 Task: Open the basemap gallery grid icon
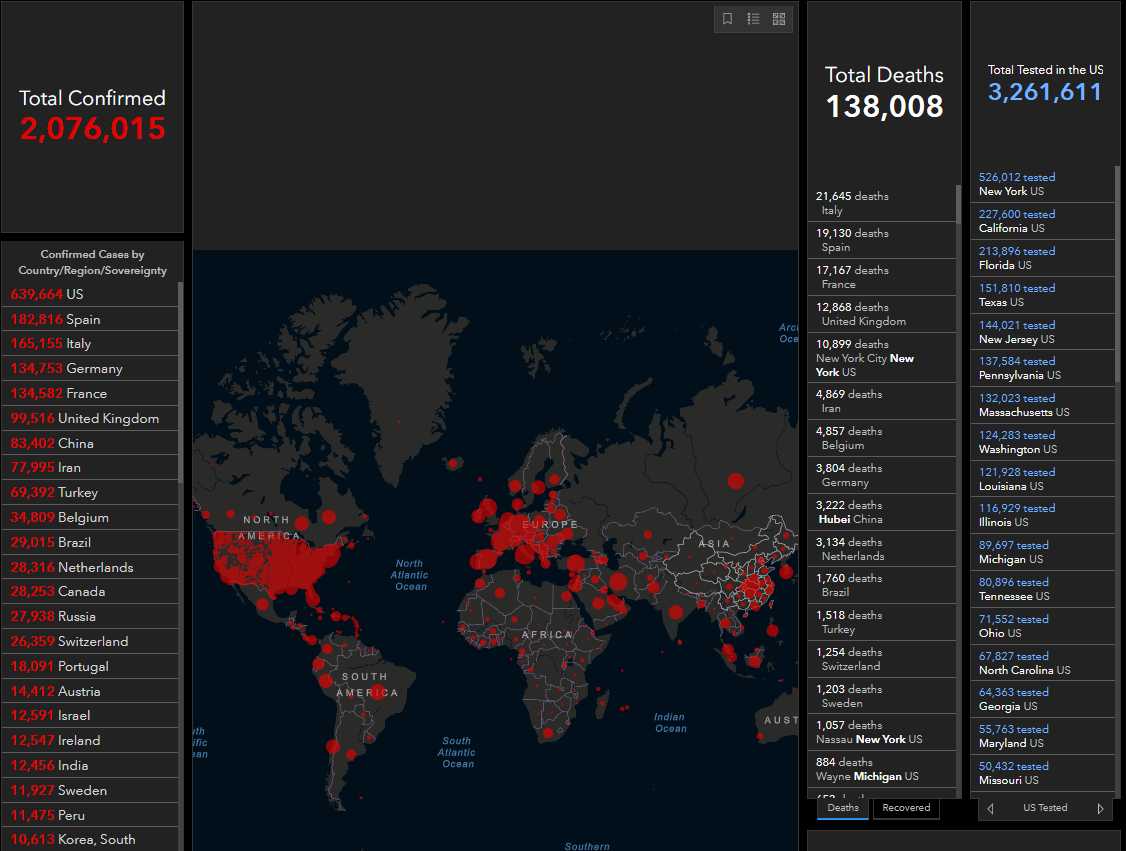tap(779, 19)
